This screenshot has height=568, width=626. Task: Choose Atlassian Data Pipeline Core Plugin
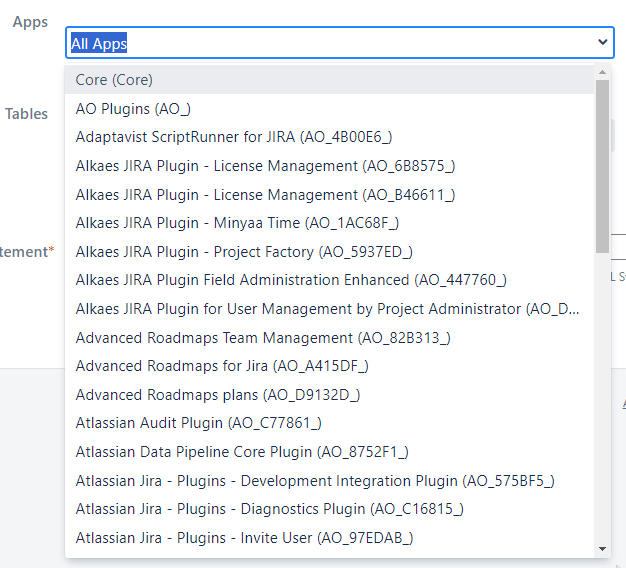[x=242, y=452]
